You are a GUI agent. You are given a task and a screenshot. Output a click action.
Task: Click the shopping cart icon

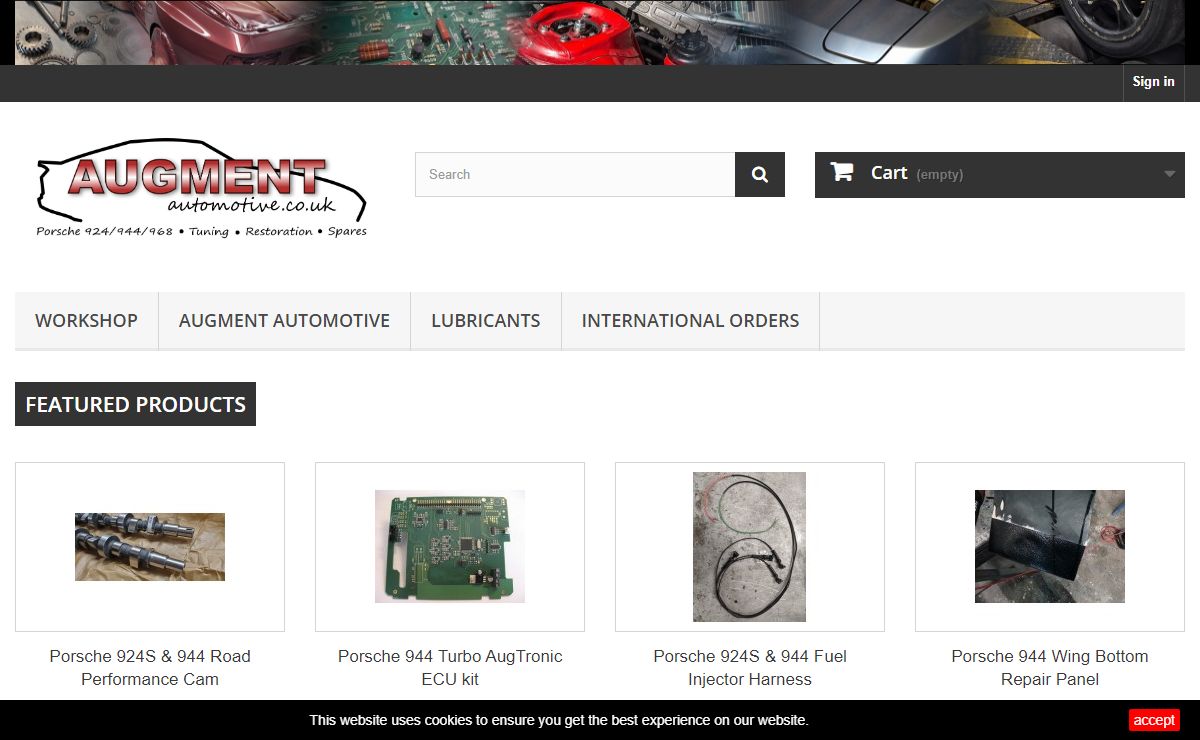pyautogui.click(x=842, y=172)
